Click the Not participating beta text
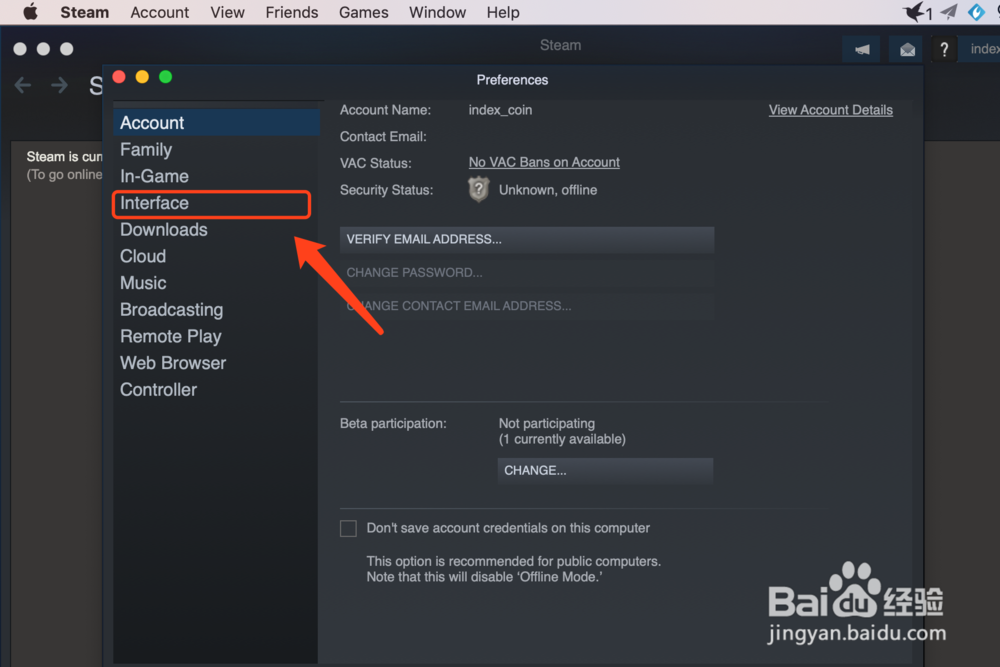The height and width of the screenshot is (667, 1000). click(x=547, y=423)
